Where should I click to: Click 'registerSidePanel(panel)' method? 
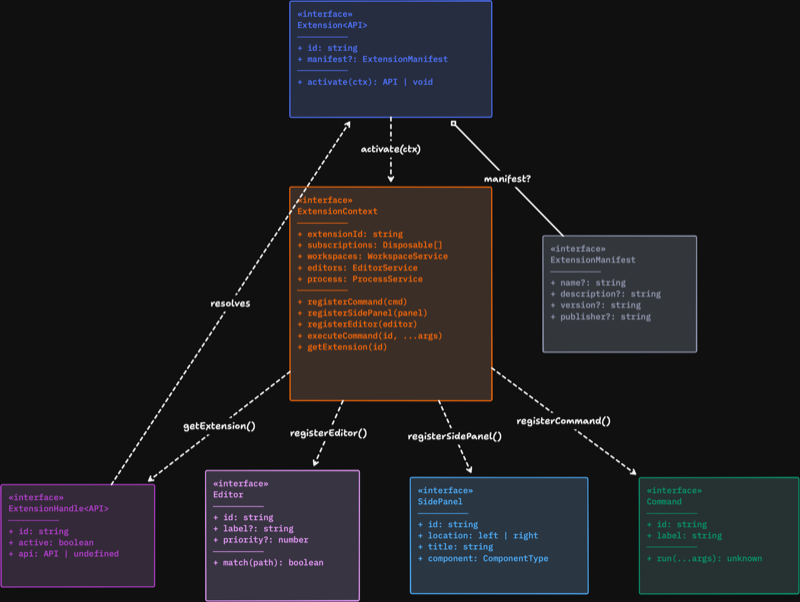coord(367,313)
